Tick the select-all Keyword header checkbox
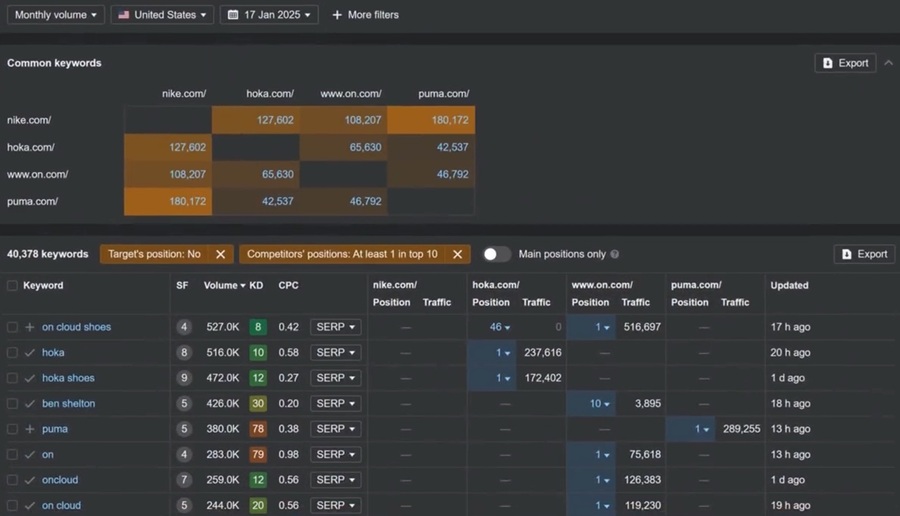900x516 pixels. [x=12, y=285]
